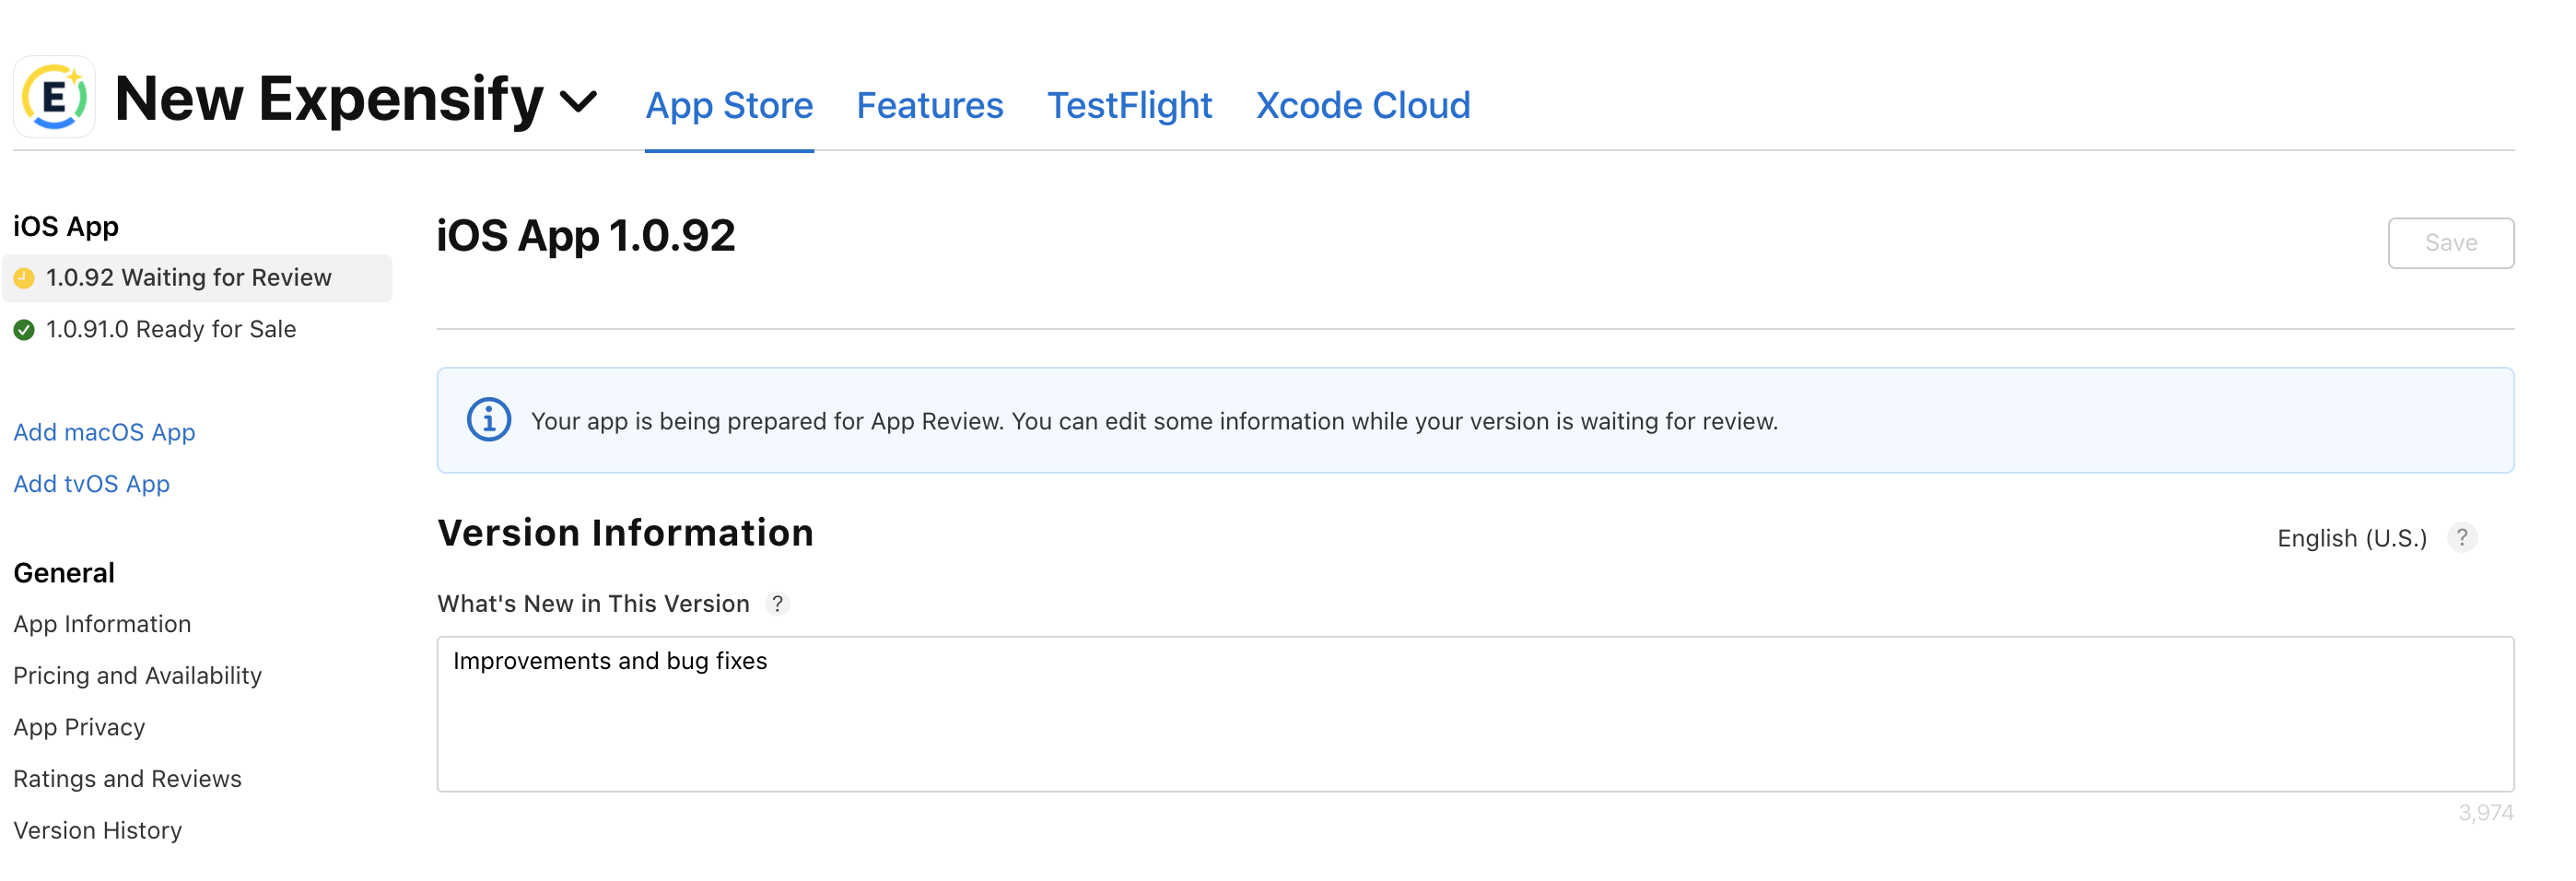Image resolution: width=2576 pixels, height=881 pixels.
Task: Click the General sidebar heading
Action: click(x=64, y=573)
